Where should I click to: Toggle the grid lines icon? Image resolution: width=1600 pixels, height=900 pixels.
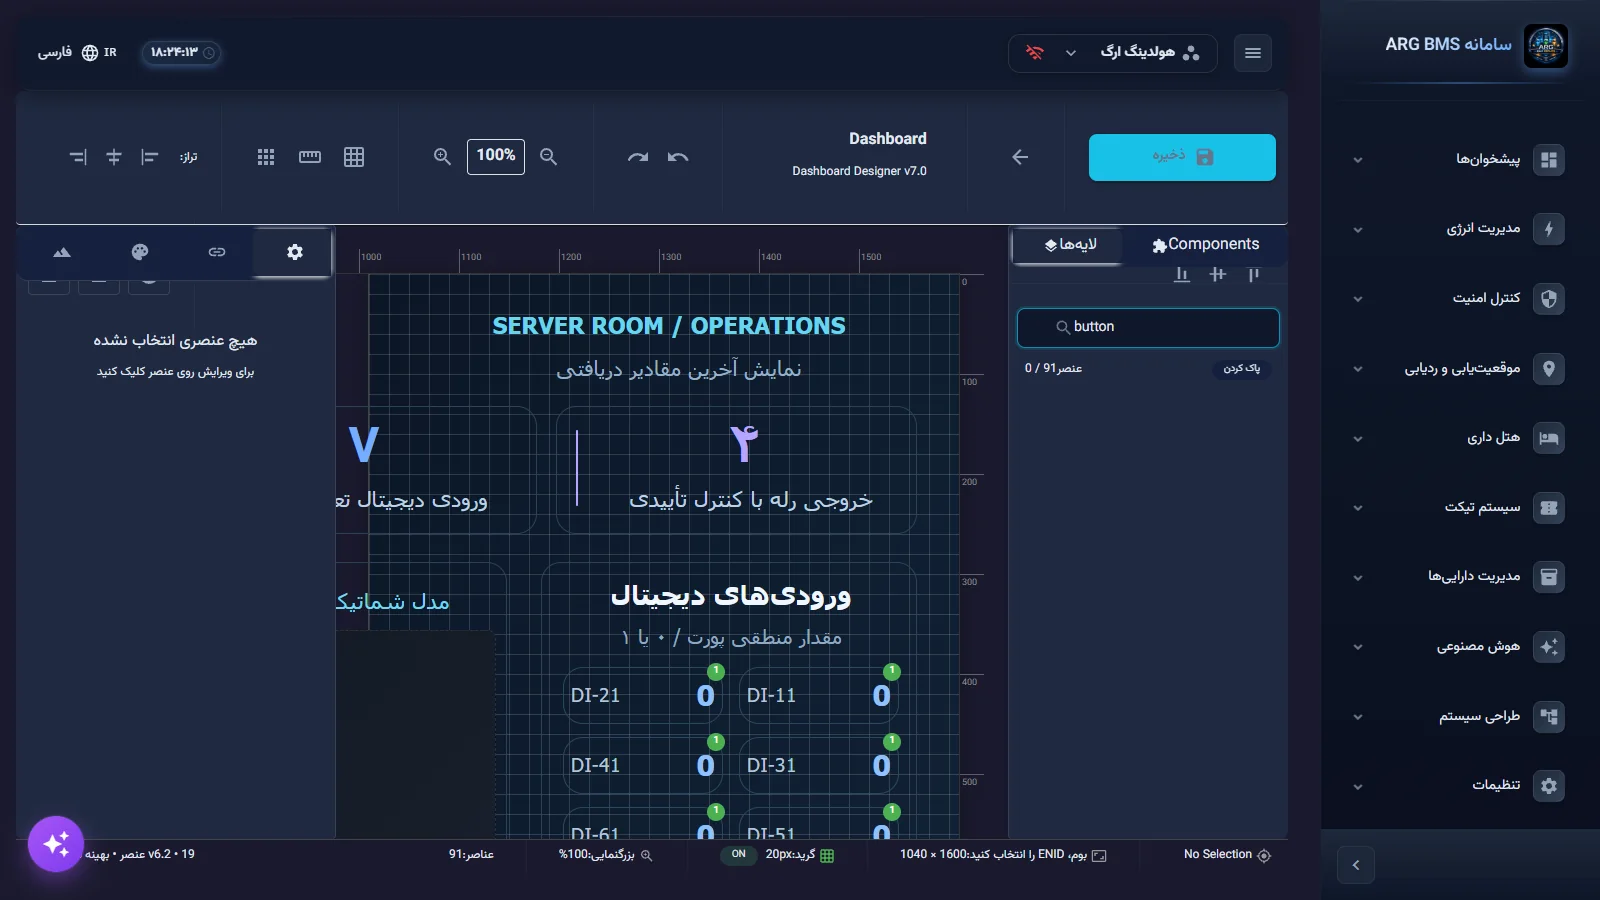coord(354,157)
